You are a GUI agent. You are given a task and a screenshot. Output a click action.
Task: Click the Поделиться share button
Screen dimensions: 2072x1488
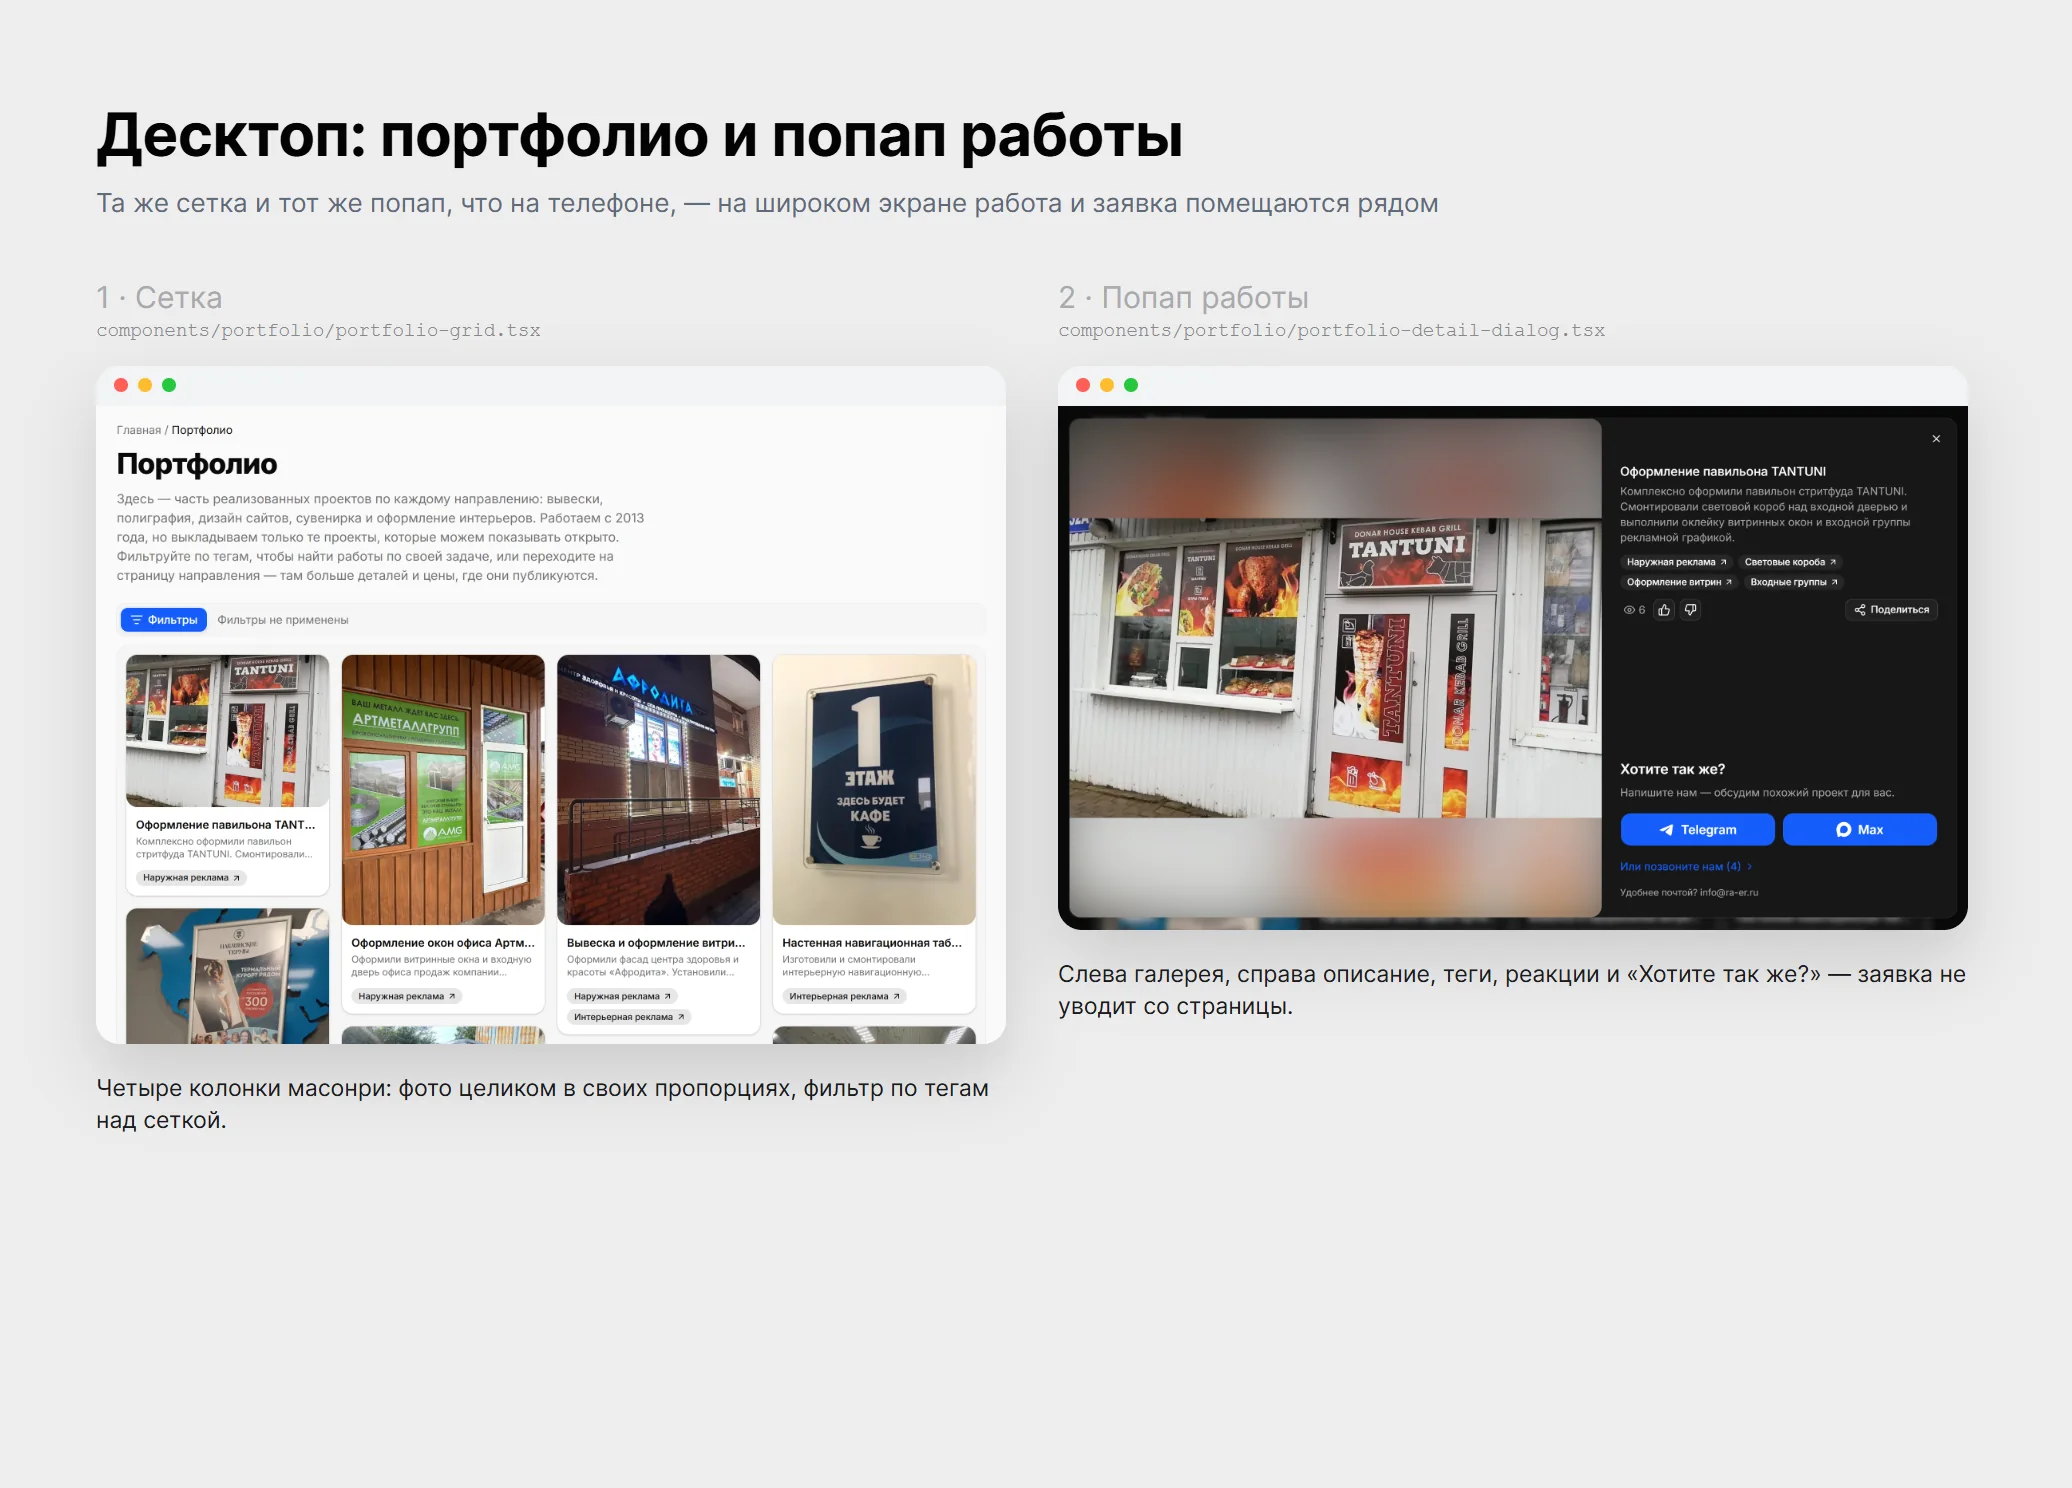pos(1891,610)
